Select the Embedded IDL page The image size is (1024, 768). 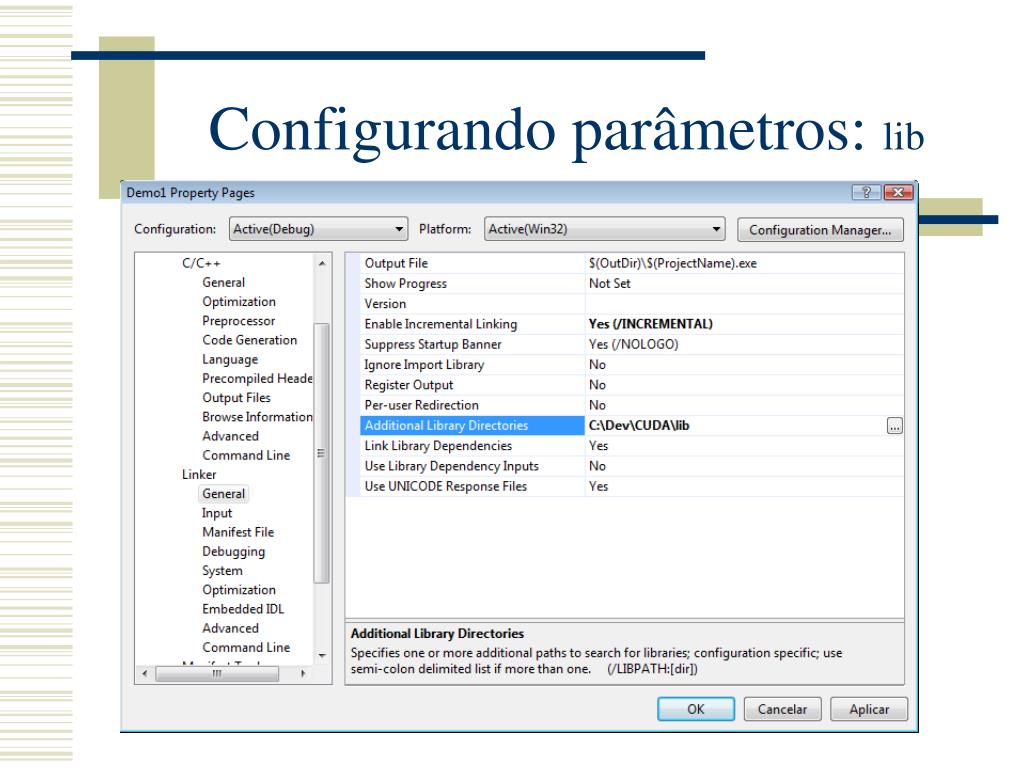click(243, 609)
